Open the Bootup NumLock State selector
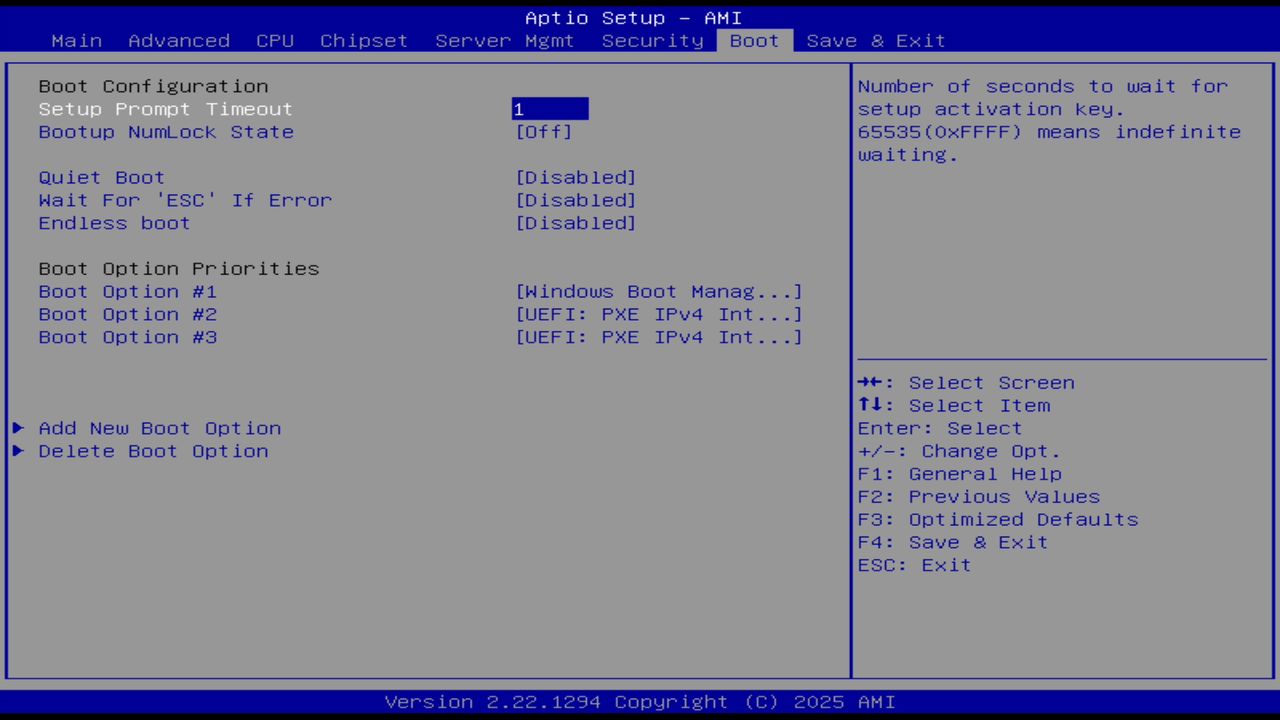This screenshot has width=1280, height=720. coord(544,132)
